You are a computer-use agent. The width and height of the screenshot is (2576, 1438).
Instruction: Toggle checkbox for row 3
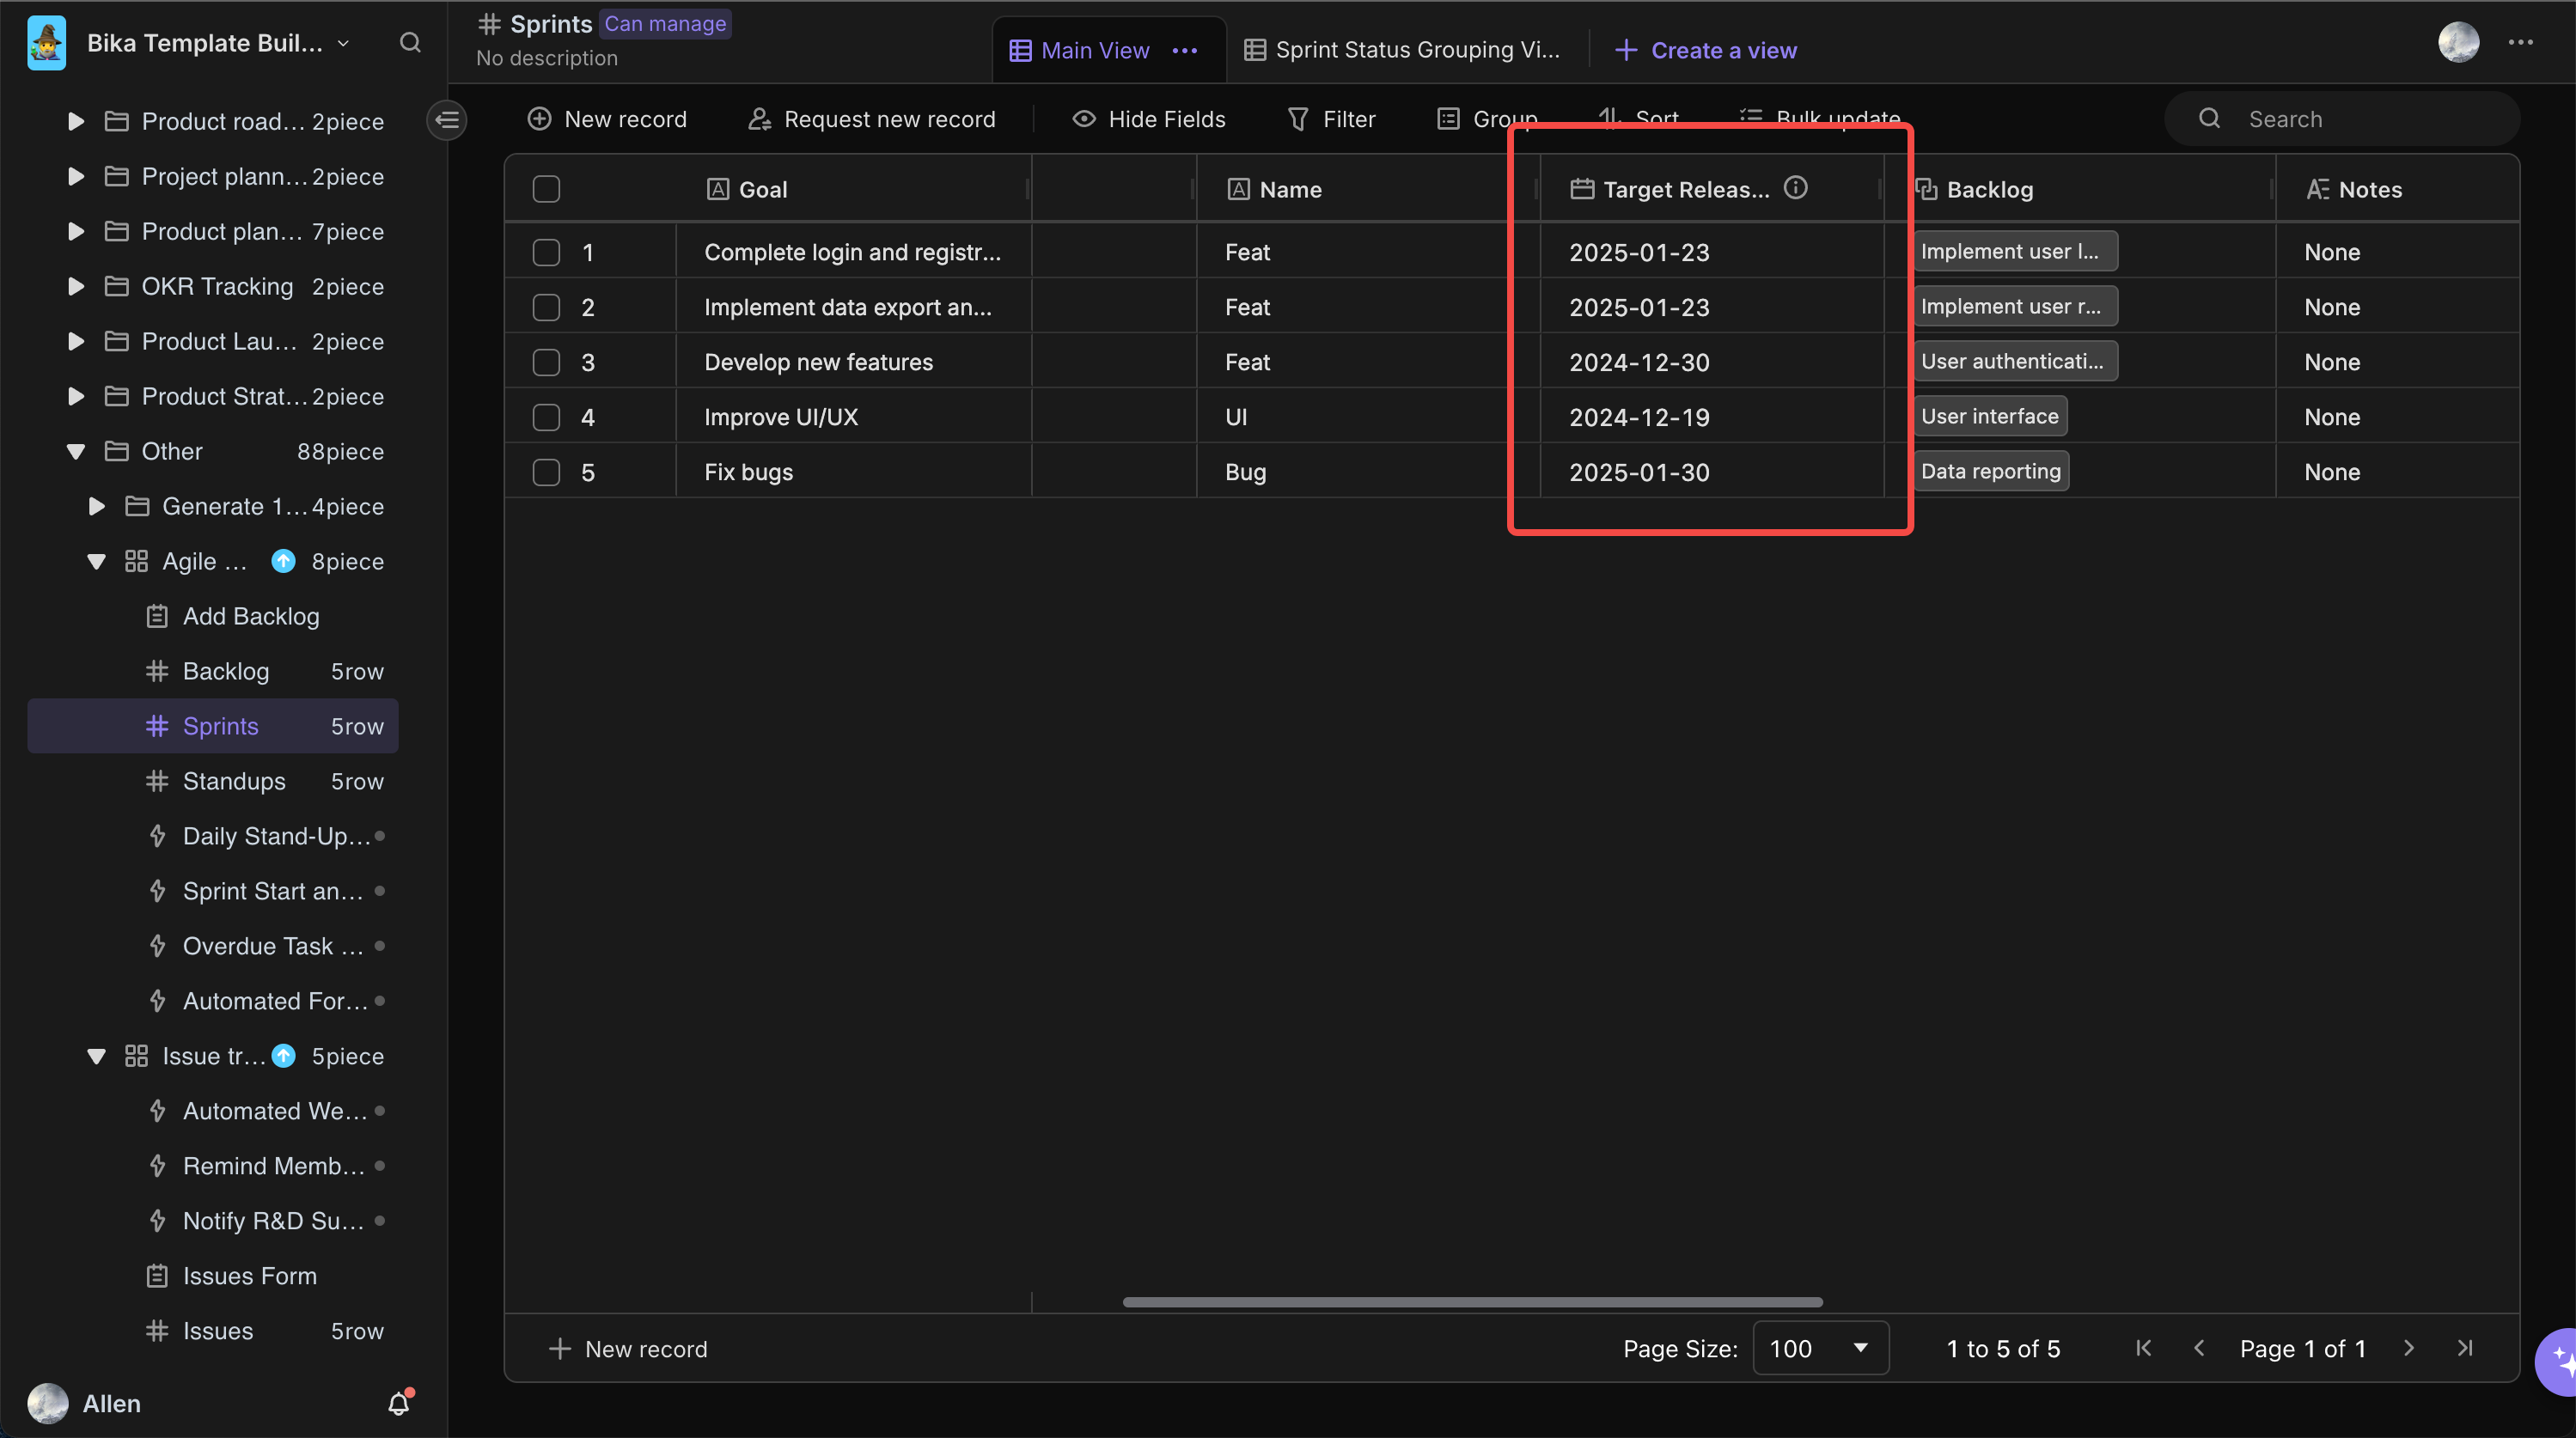tap(546, 361)
